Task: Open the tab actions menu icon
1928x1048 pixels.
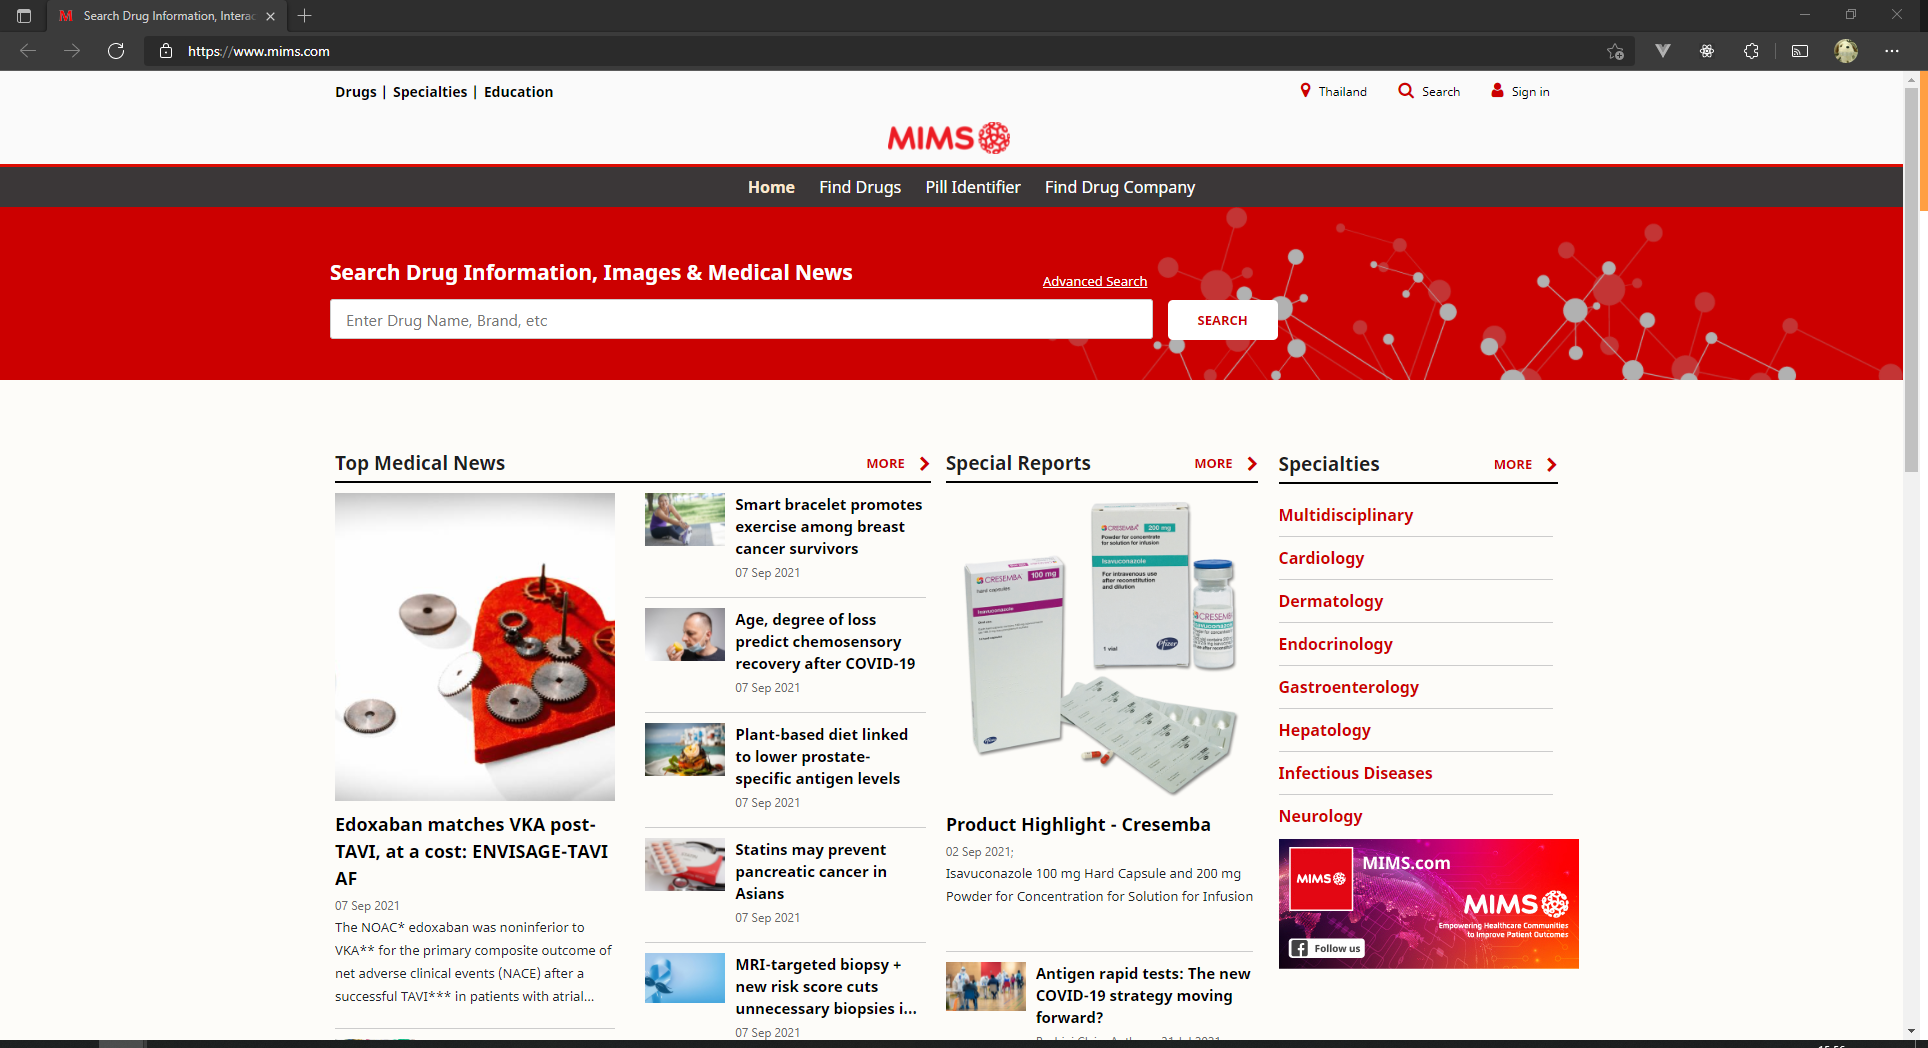Action: click(24, 16)
